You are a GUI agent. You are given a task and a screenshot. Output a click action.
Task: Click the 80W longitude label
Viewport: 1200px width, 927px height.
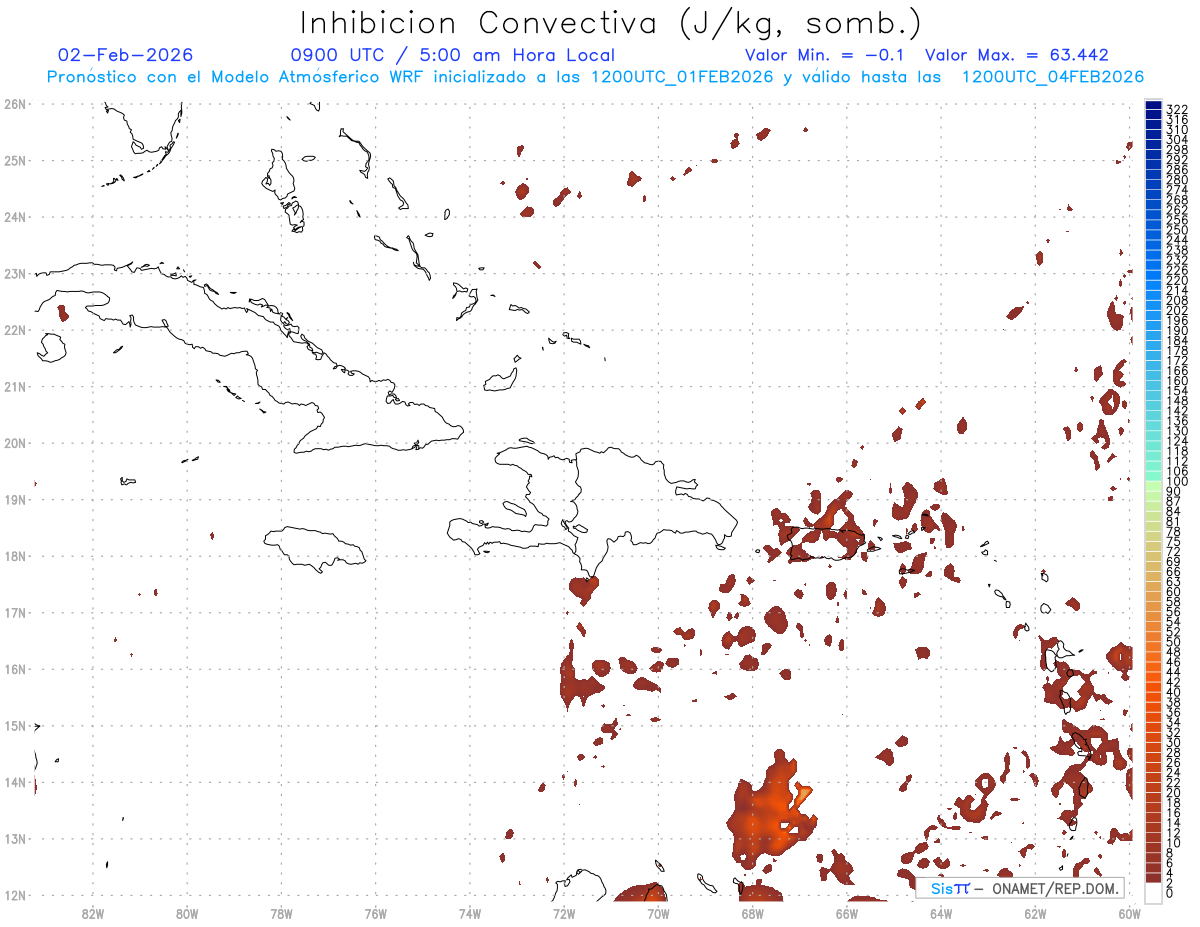pyautogui.click(x=187, y=913)
